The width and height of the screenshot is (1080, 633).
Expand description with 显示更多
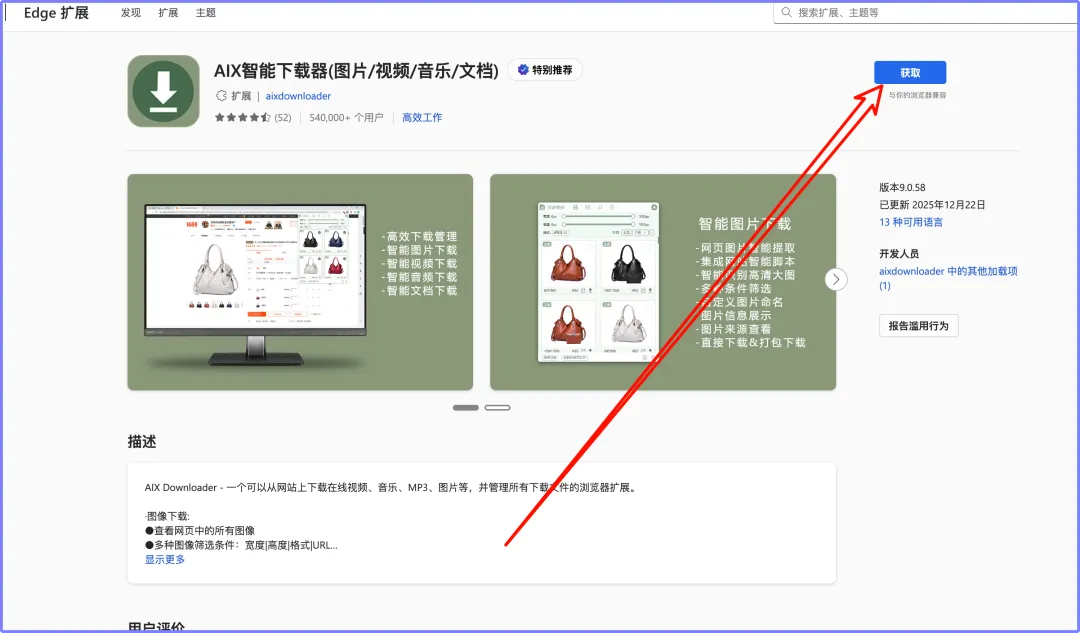pyautogui.click(x=165, y=559)
